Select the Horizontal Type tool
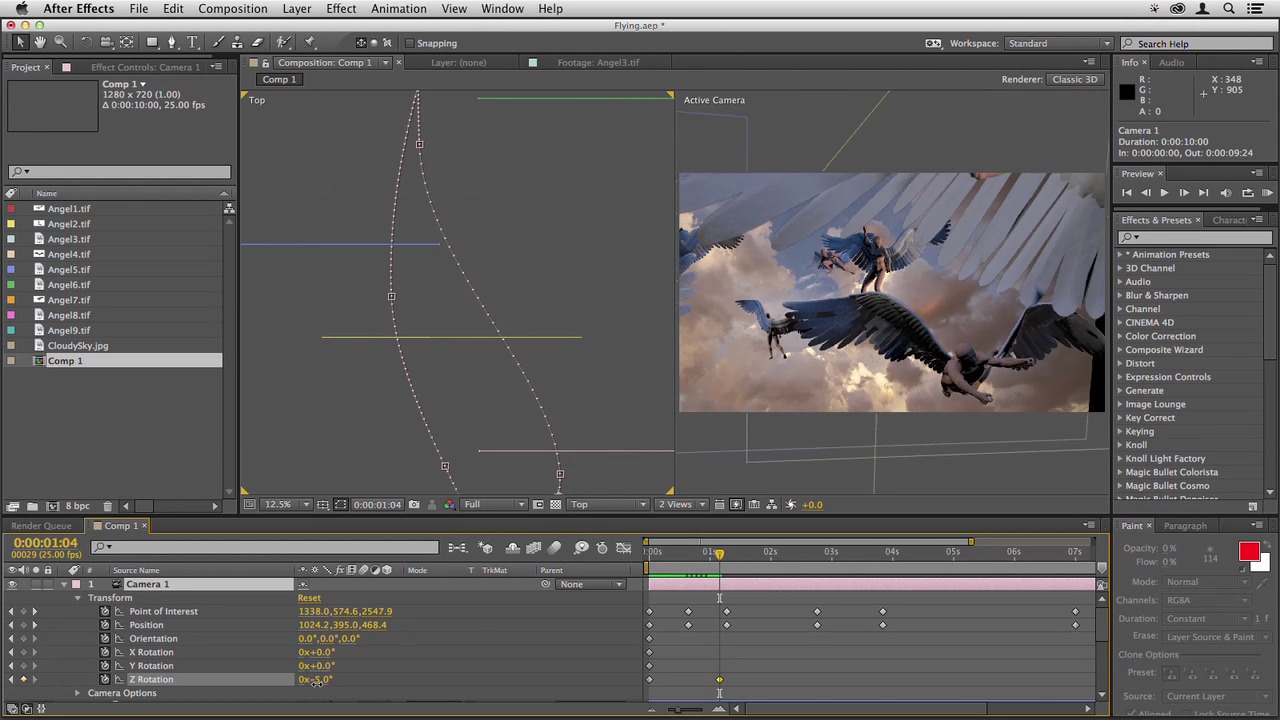 point(192,42)
